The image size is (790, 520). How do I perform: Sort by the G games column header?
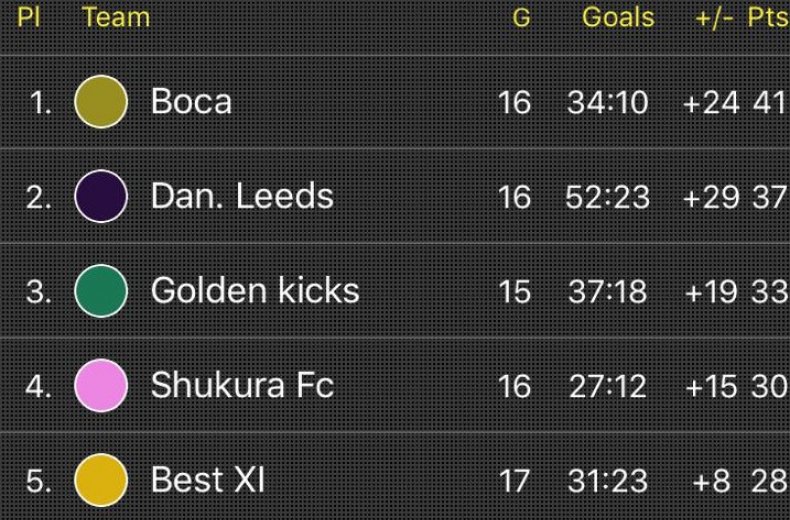click(521, 18)
